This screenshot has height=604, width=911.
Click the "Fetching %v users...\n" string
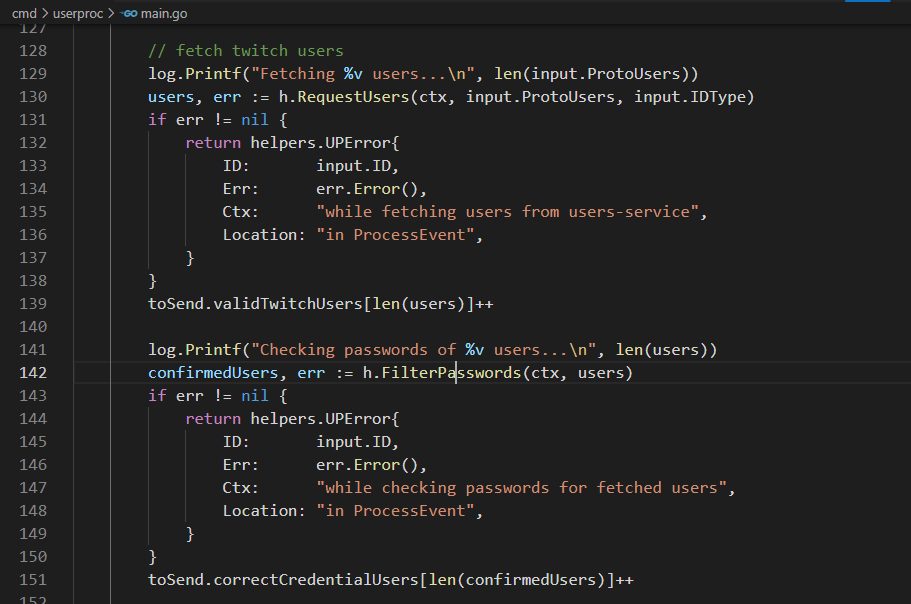pos(363,74)
